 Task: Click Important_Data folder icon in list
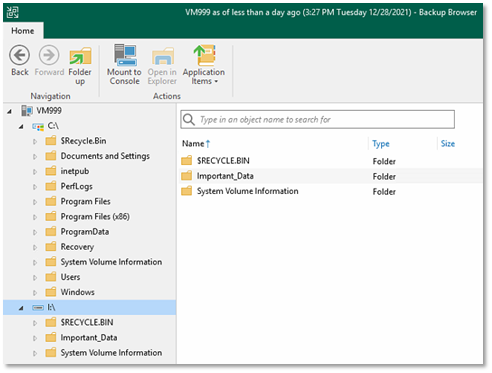coord(187,176)
